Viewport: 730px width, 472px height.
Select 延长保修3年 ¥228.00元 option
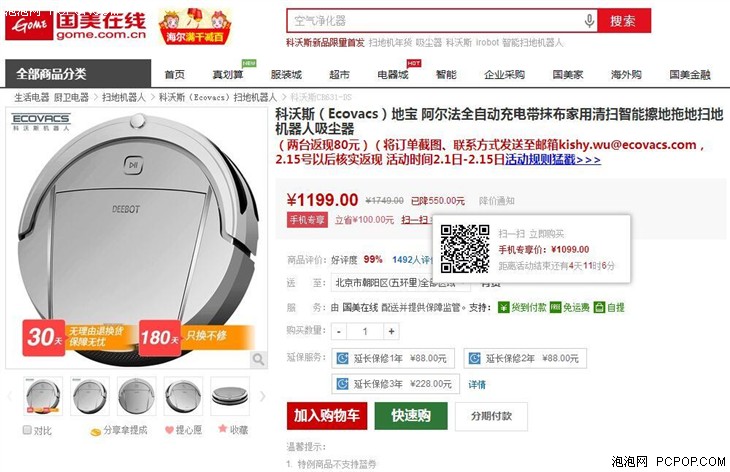pos(396,384)
